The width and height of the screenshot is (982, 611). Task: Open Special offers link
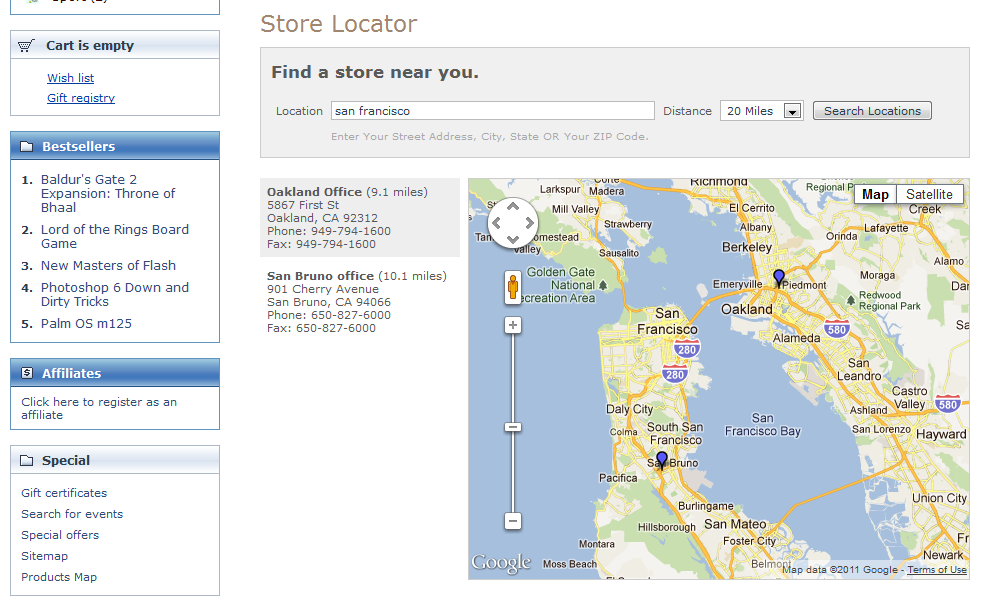[60, 535]
